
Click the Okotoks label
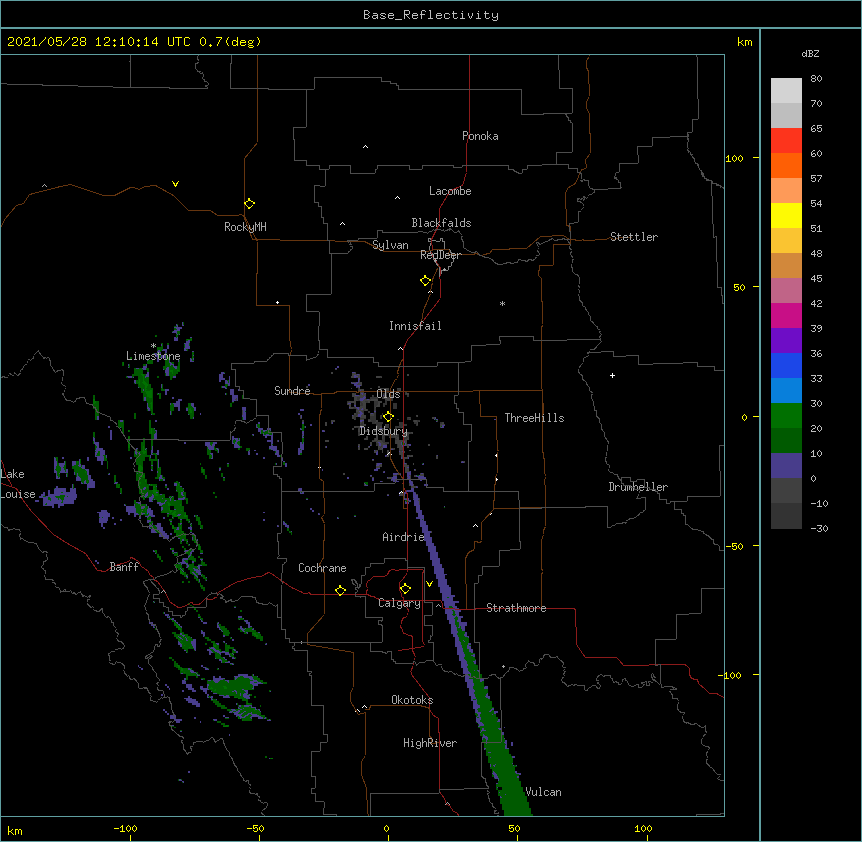pos(412,700)
